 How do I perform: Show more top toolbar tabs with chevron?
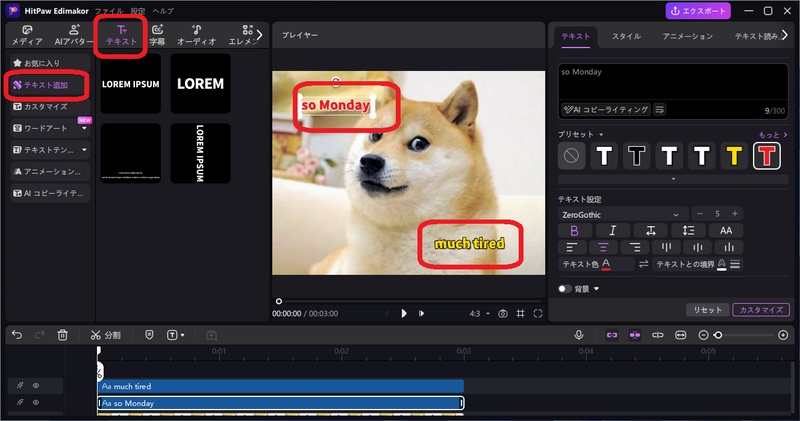point(259,35)
